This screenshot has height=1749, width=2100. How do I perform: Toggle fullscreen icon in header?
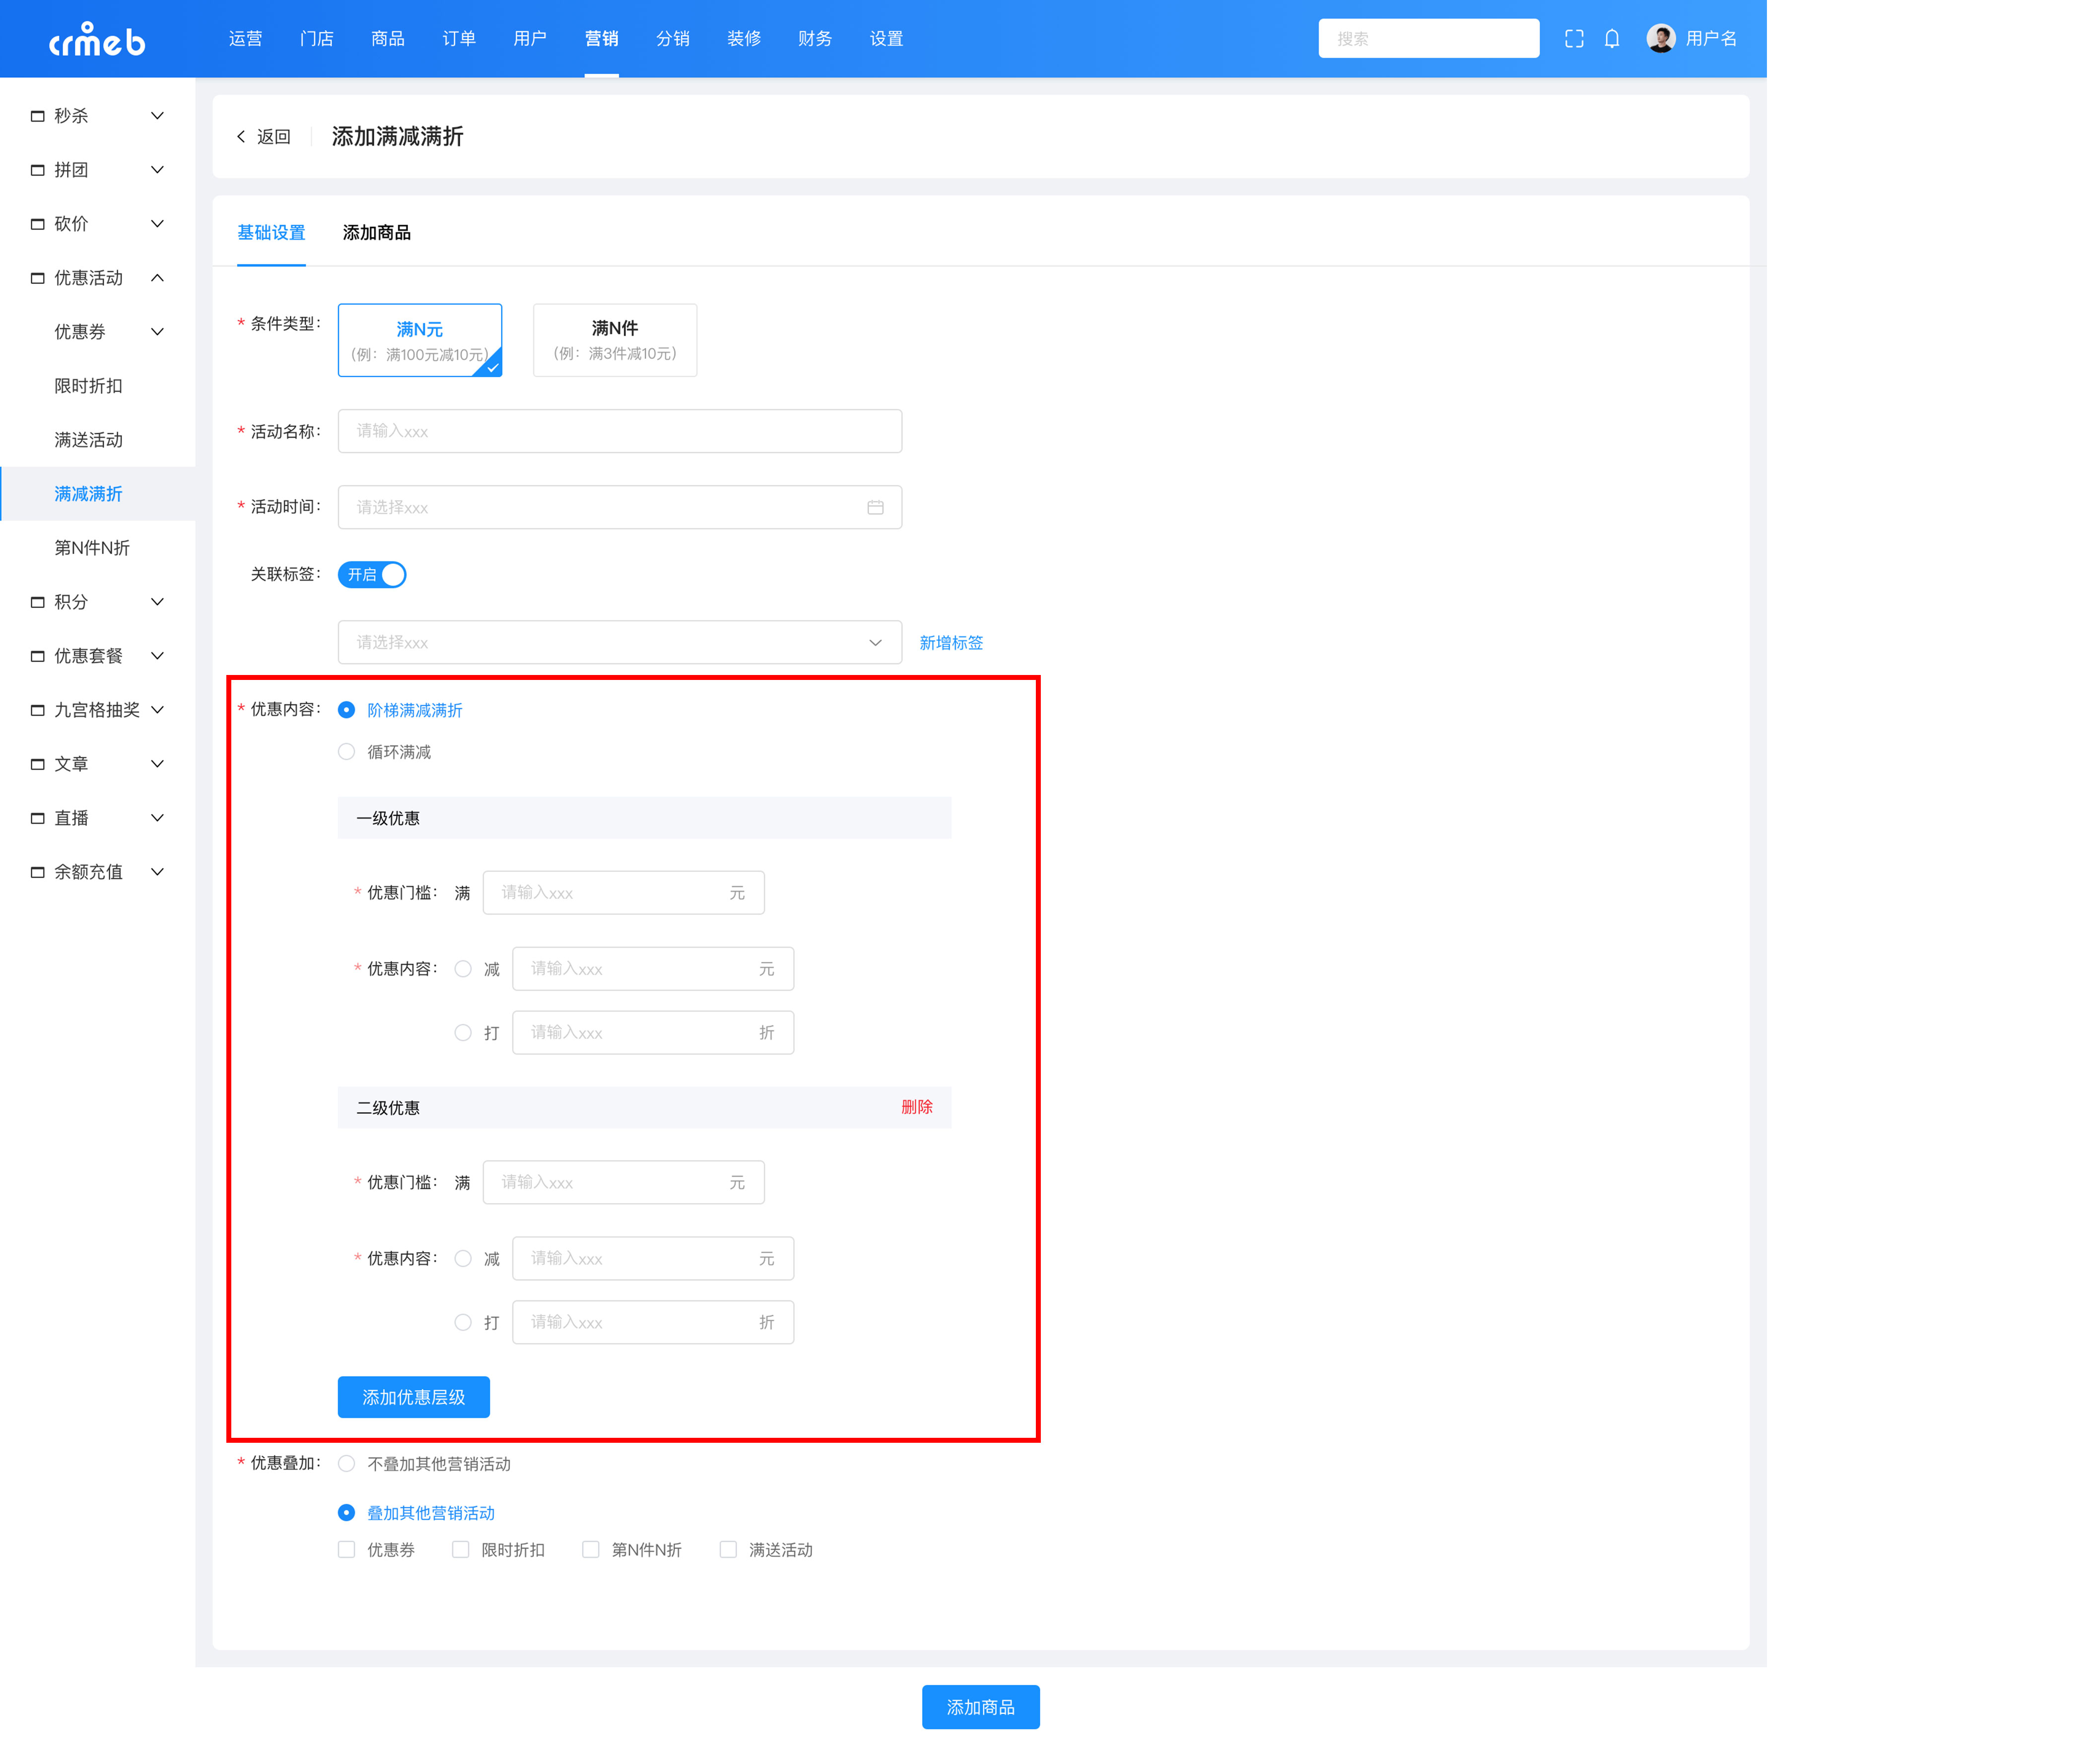tap(1574, 39)
